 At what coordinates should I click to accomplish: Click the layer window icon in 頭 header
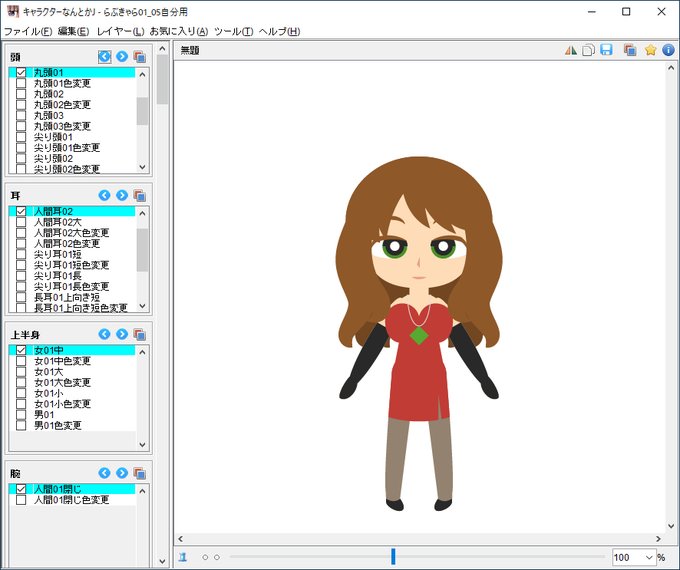pos(139,57)
